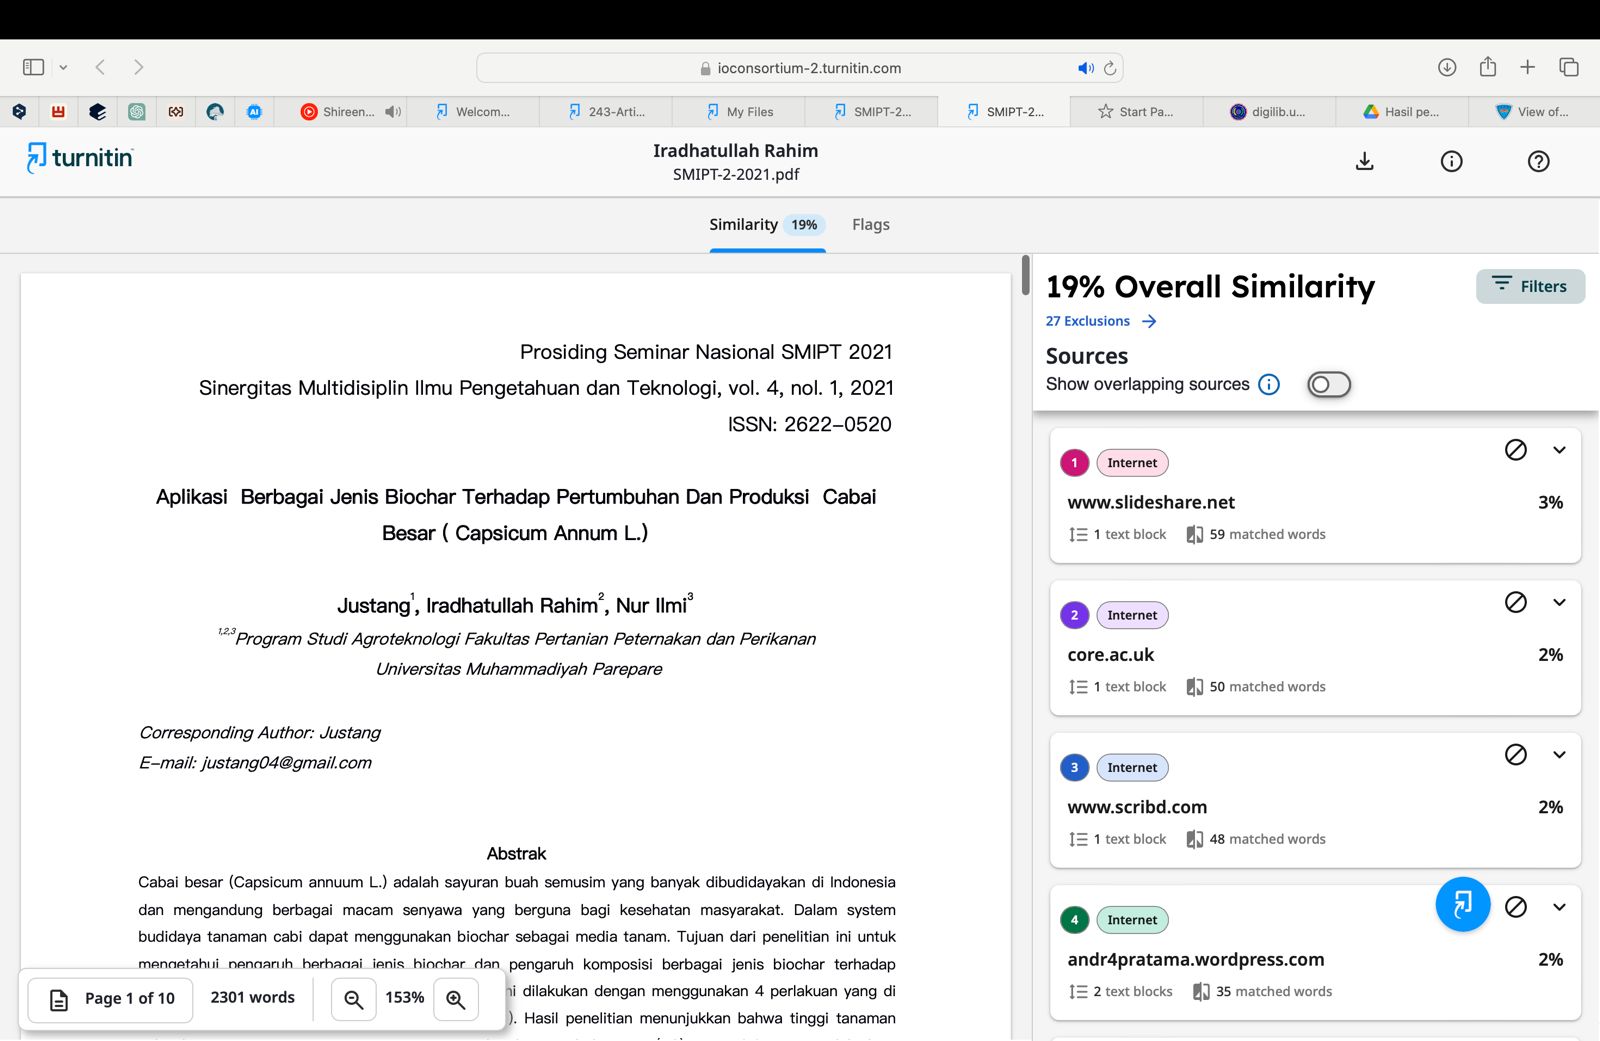Open Page 1 of 10 selector
Viewport: 1600px width, 1041px height.
pos(111,998)
